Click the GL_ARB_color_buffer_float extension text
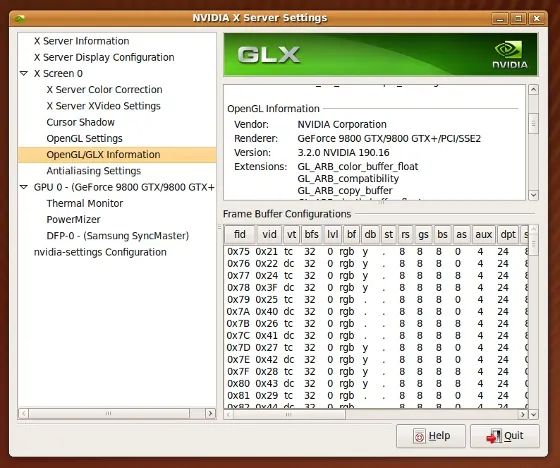 coord(358,166)
